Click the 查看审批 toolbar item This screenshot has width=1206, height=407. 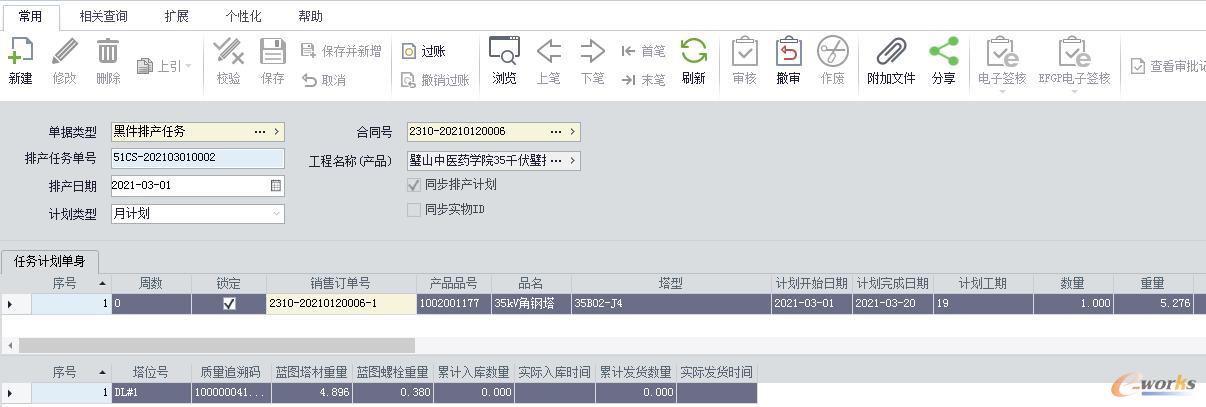(x=1168, y=66)
